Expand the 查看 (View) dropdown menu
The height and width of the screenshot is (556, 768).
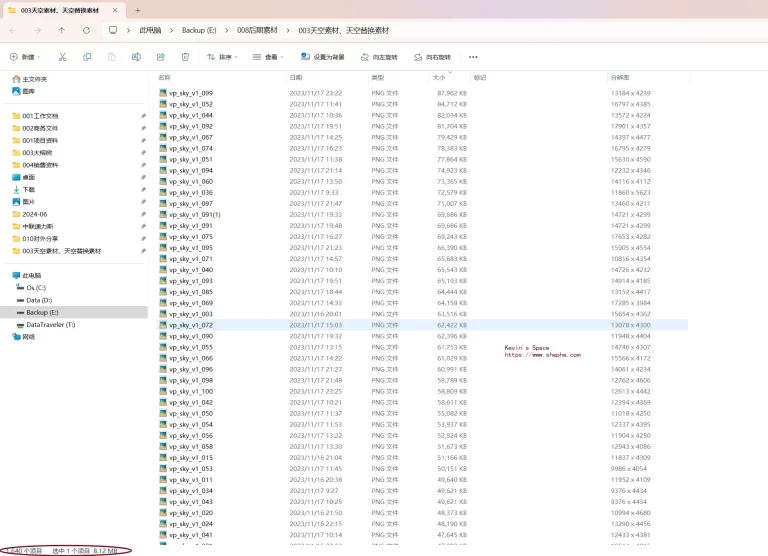[270, 57]
